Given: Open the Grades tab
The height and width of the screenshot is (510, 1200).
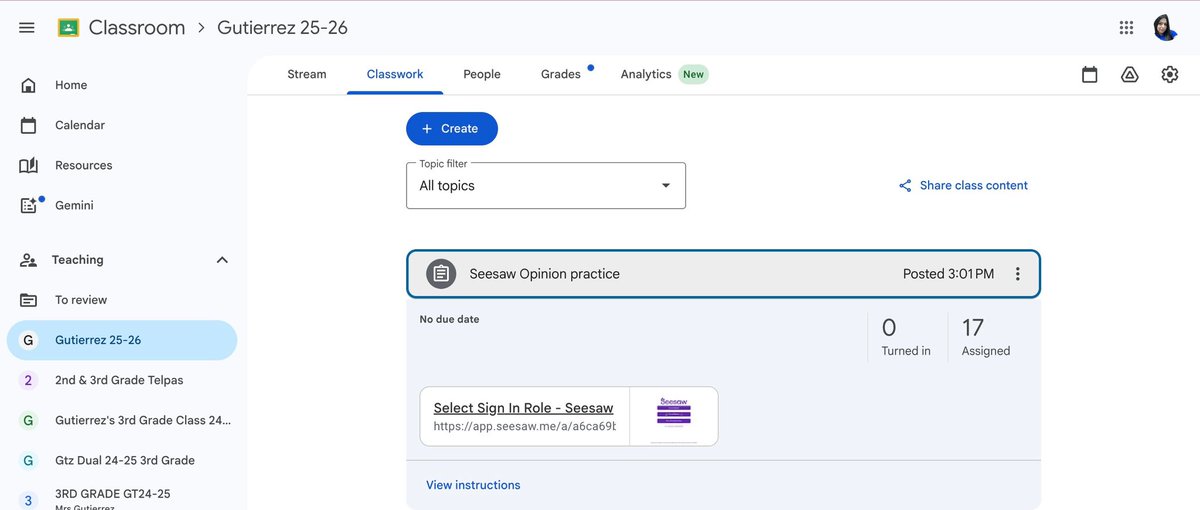Looking at the screenshot, I should (x=561, y=74).
